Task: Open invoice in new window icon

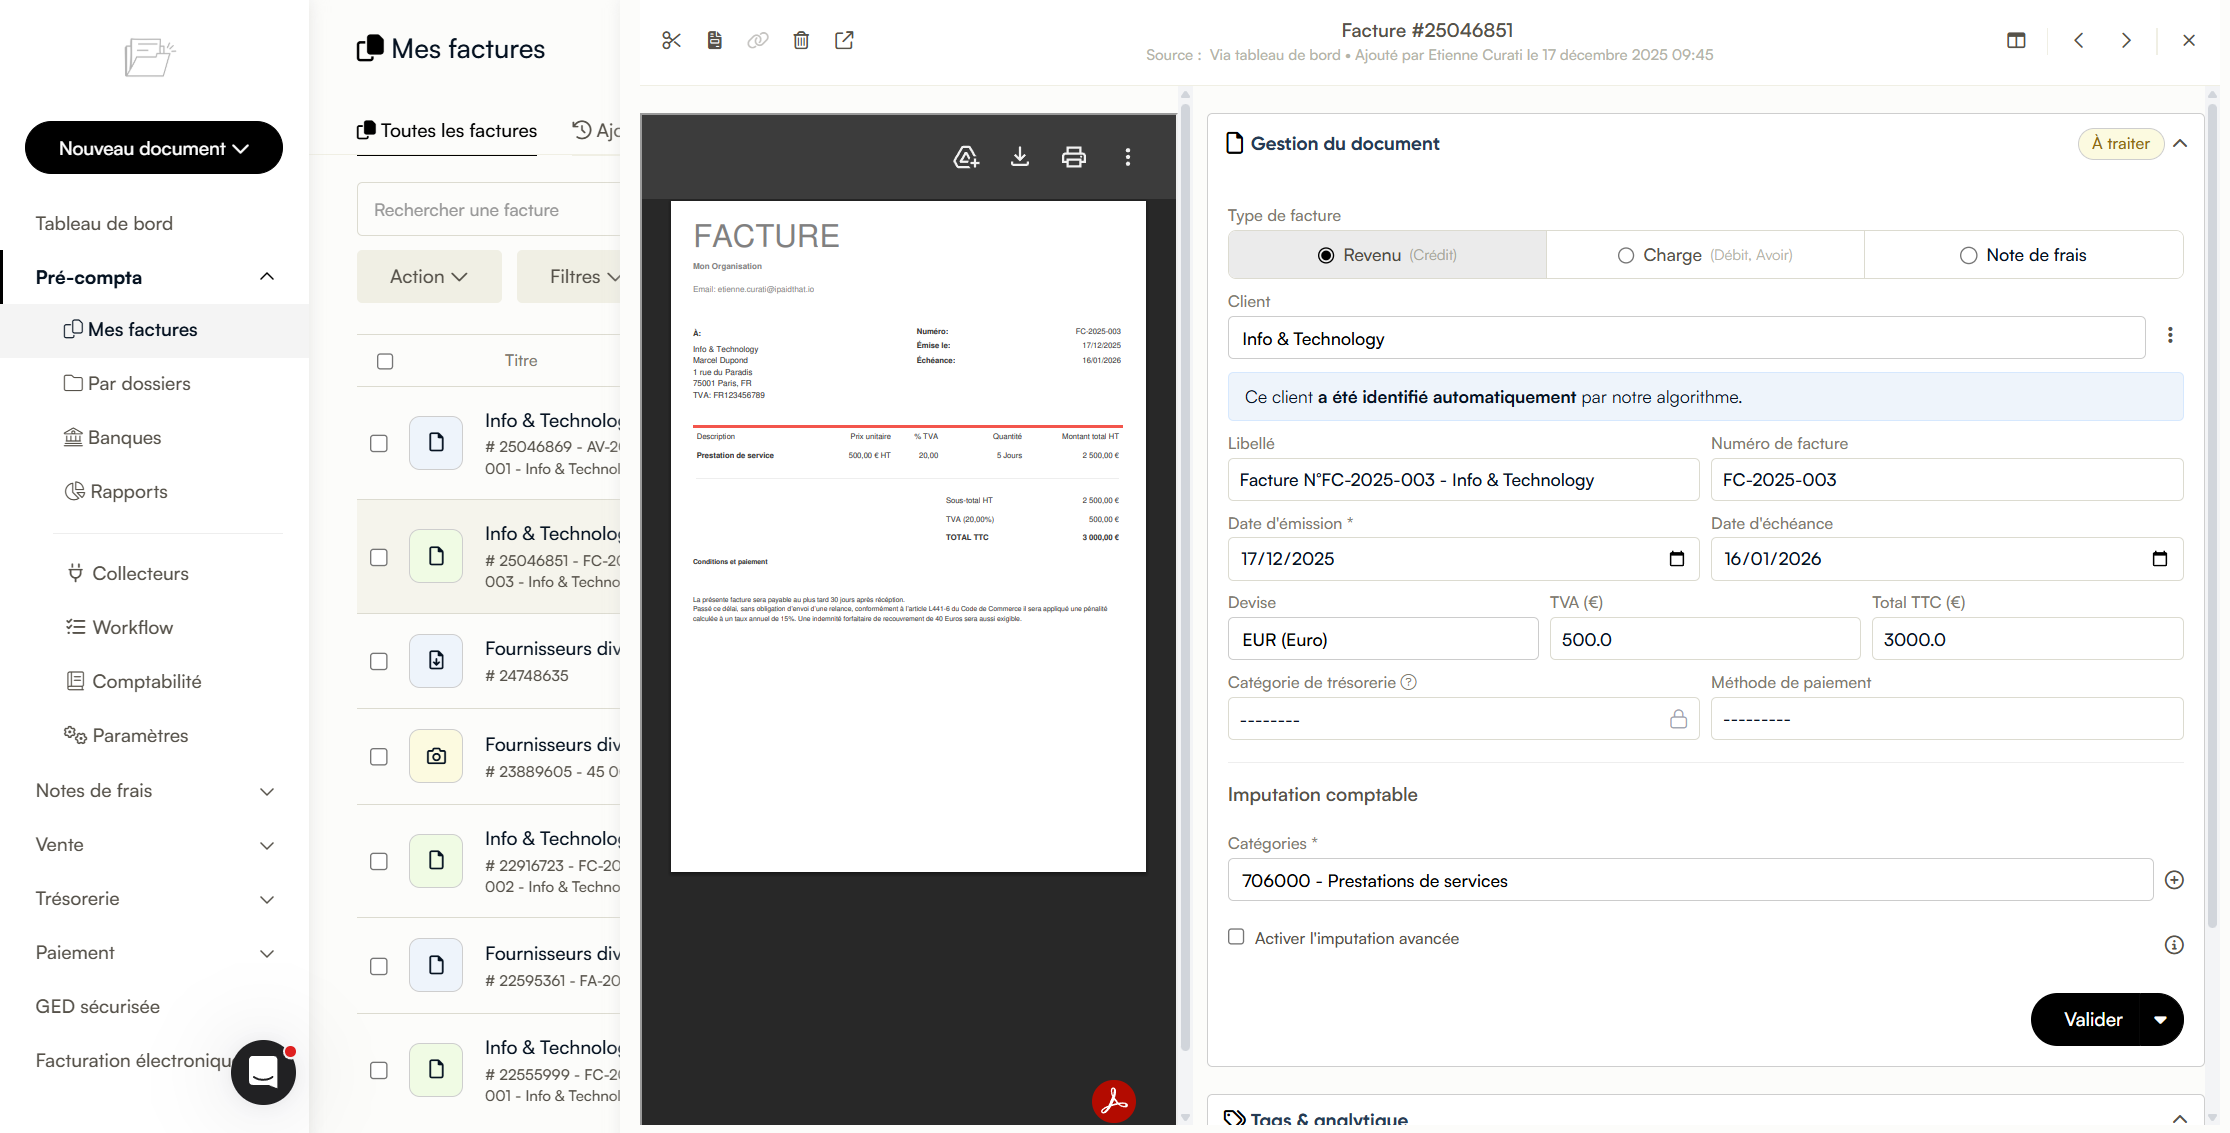Action: 844,40
